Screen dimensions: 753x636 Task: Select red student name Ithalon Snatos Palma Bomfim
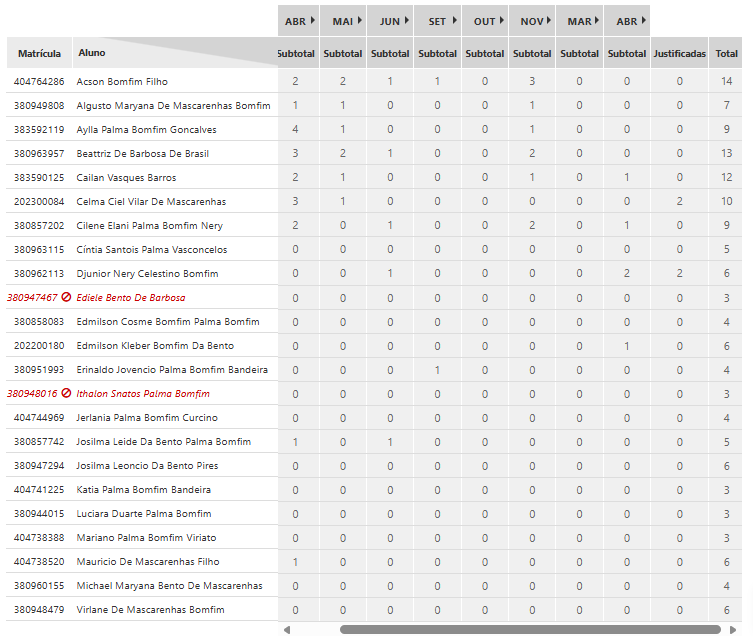point(143,394)
